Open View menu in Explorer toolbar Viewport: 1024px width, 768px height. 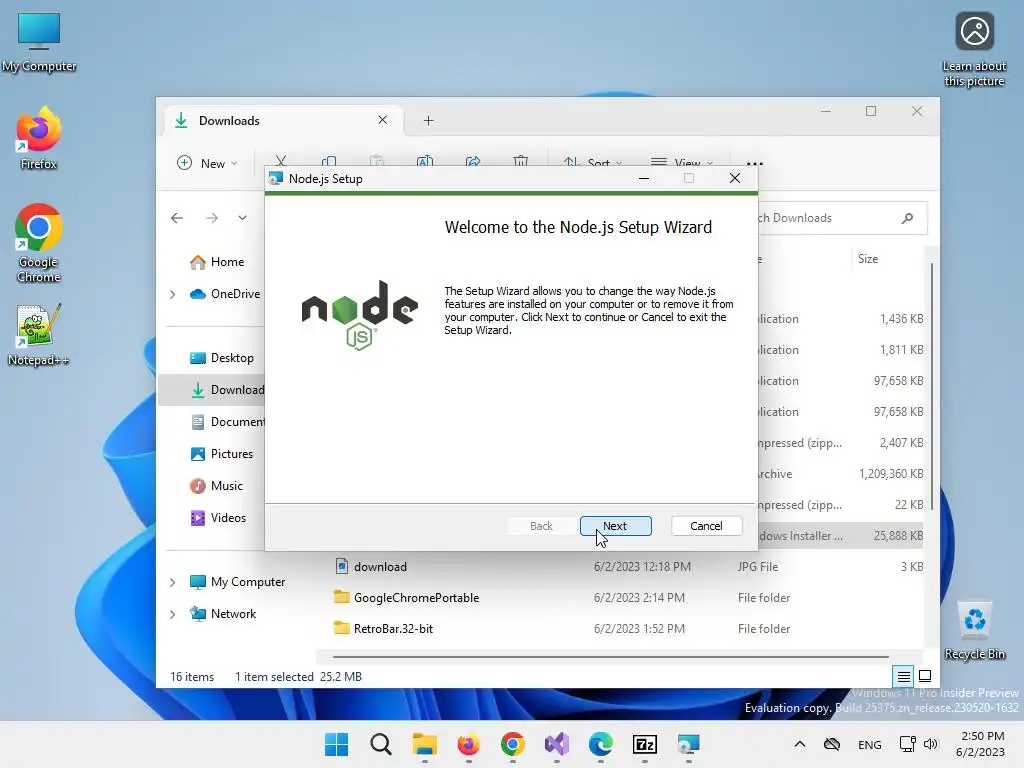(682, 162)
